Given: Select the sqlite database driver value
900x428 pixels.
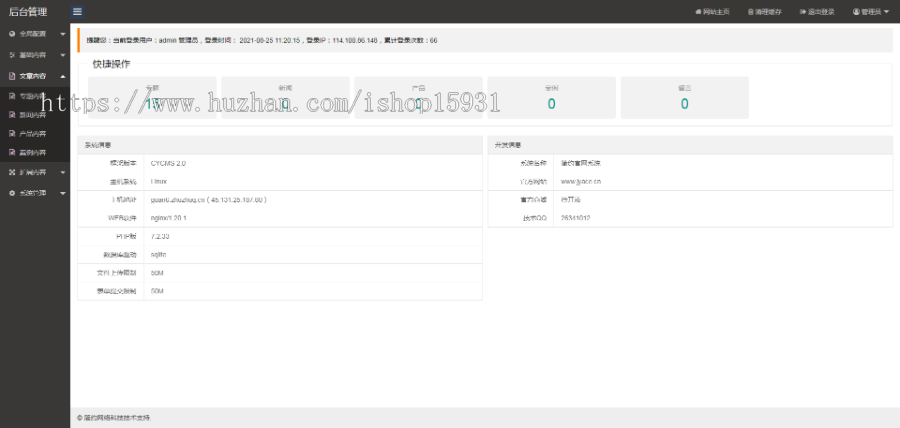Looking at the screenshot, I should click(158, 255).
